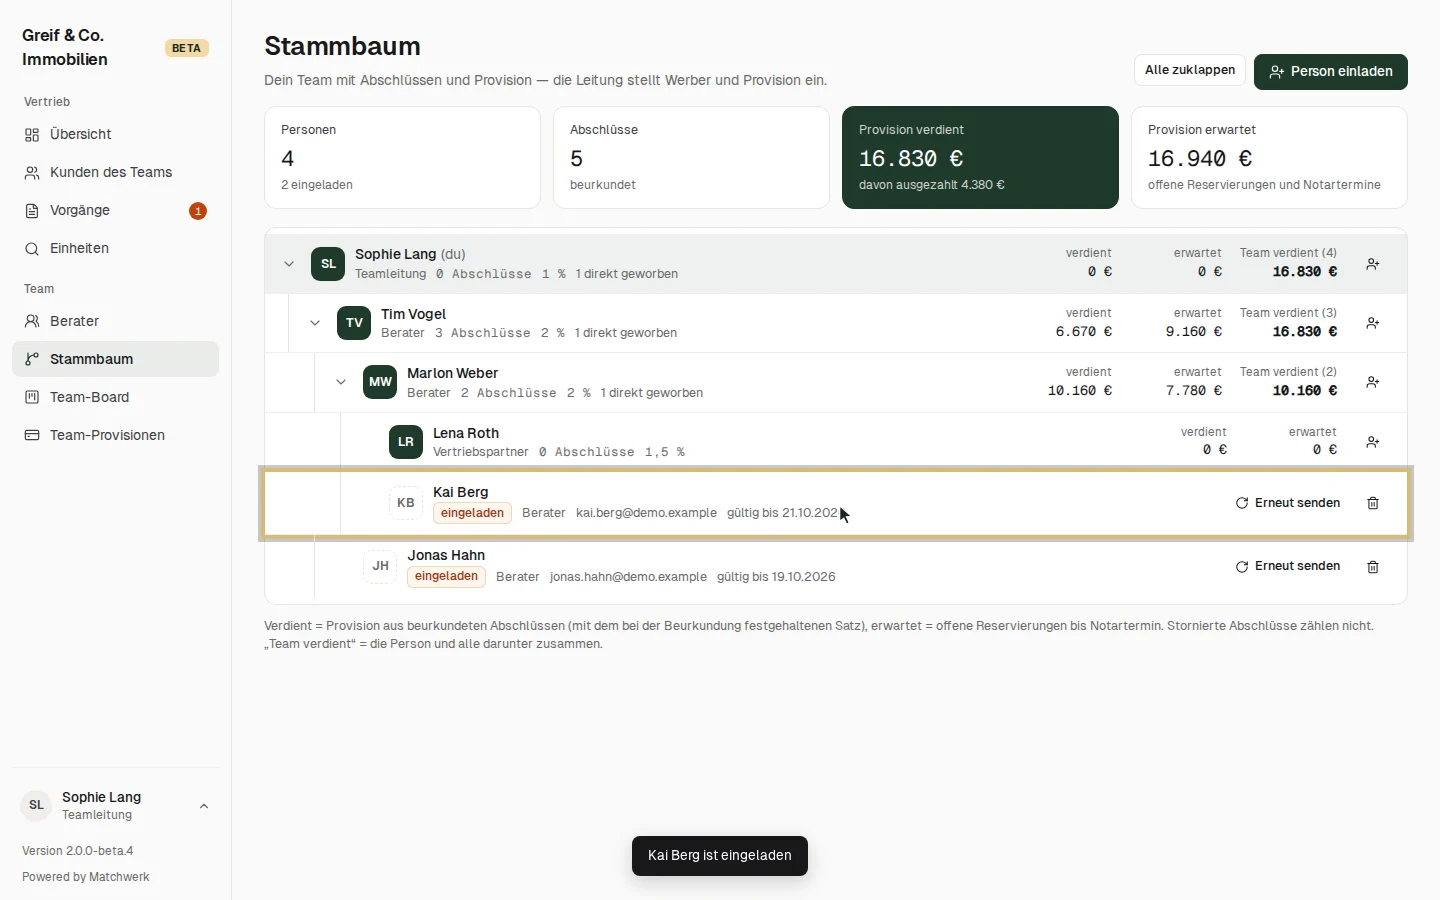
Task: Click the Abschlüsse stat card
Action: click(691, 158)
